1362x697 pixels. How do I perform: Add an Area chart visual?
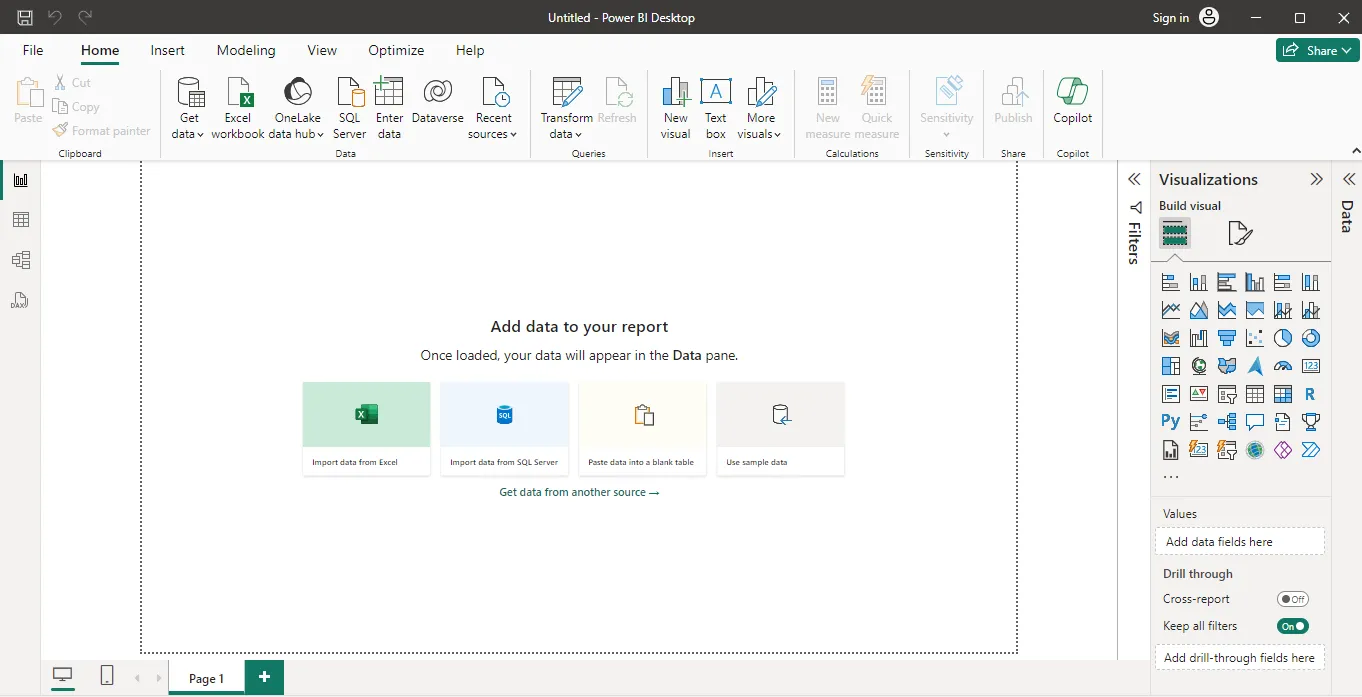pos(1198,311)
